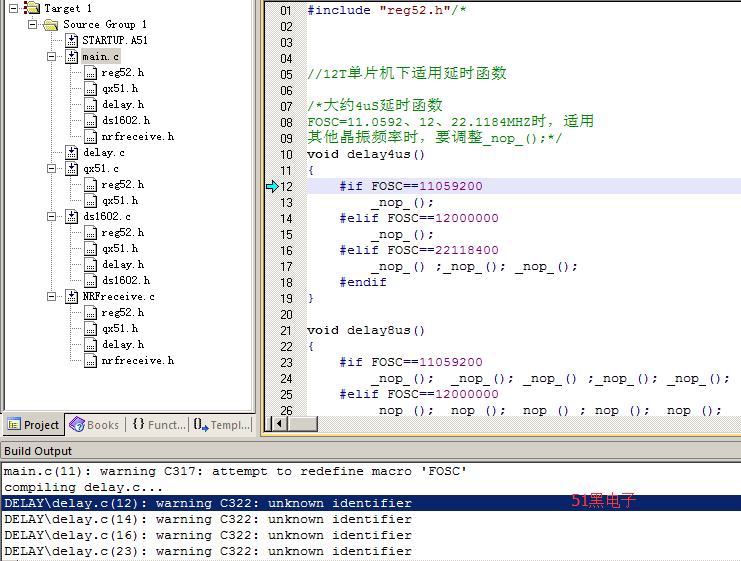Select delay.c in the project tree

click(x=103, y=153)
